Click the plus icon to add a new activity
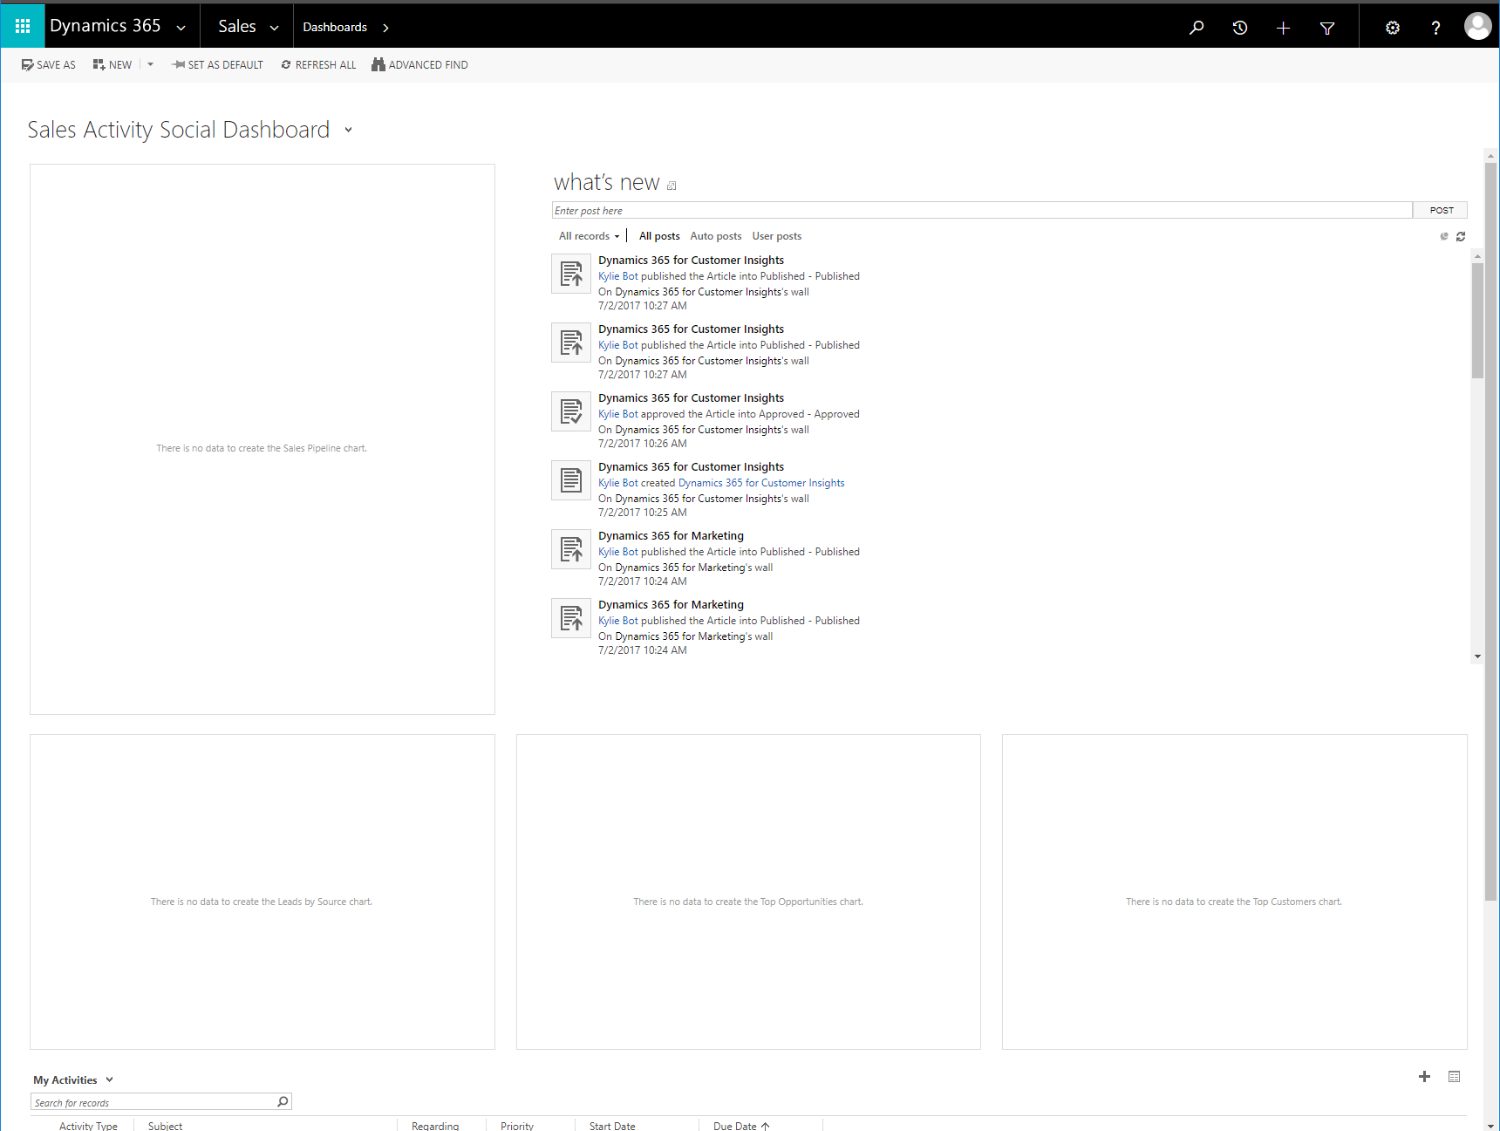This screenshot has width=1500, height=1131. pos(1424,1076)
